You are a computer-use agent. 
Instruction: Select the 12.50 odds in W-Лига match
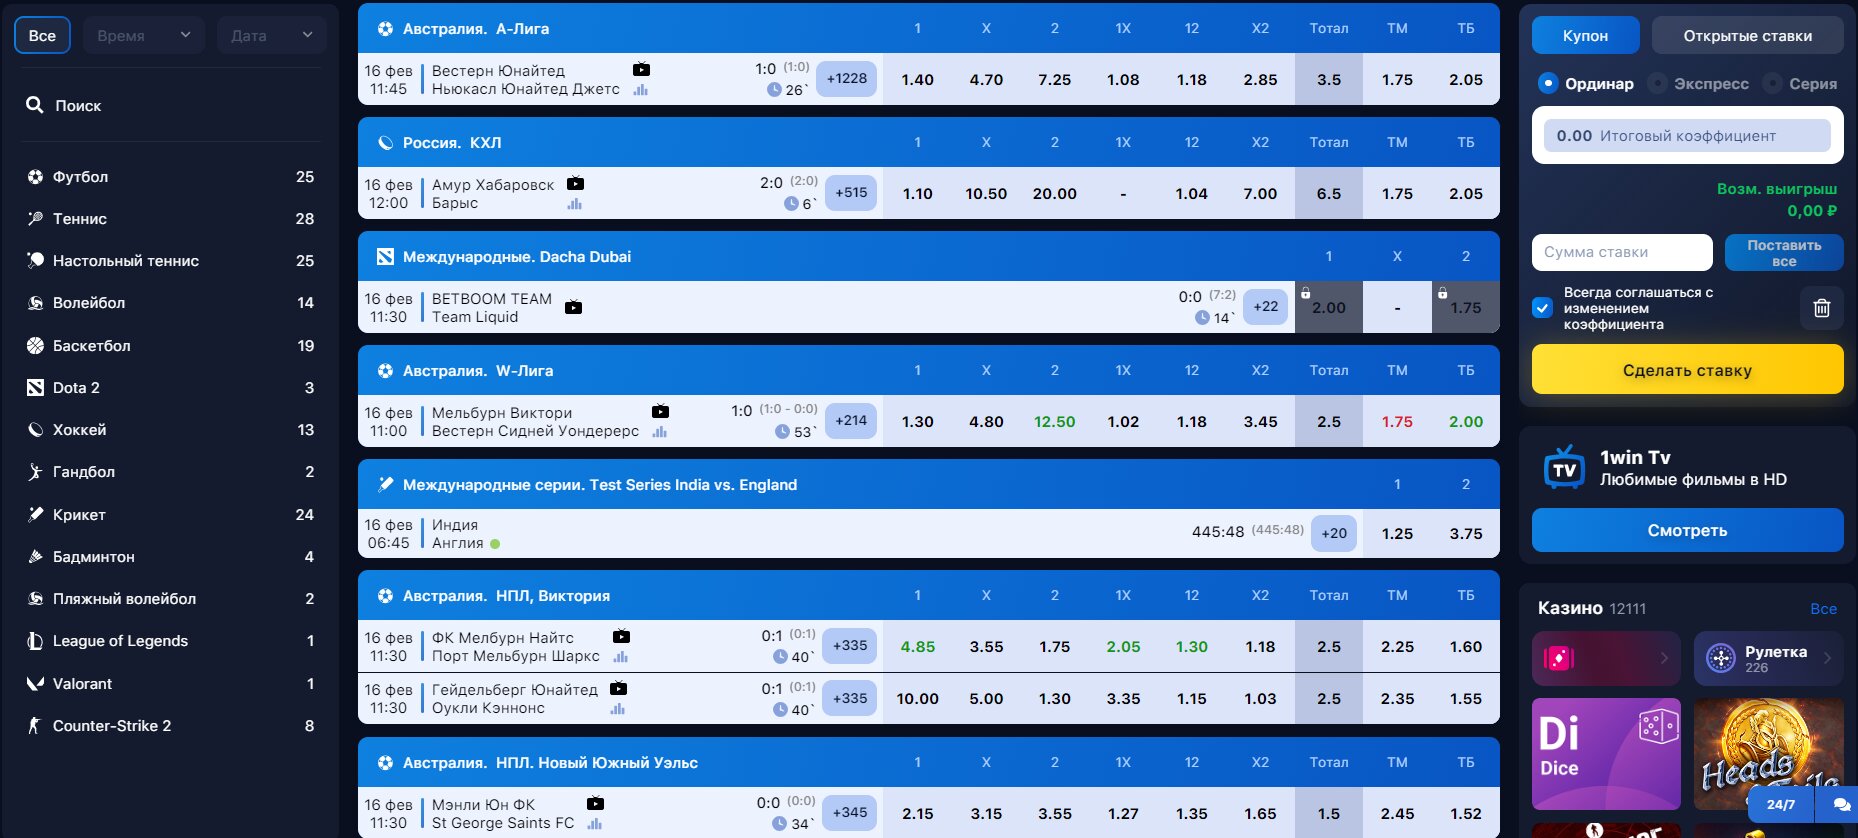pyautogui.click(x=1054, y=422)
